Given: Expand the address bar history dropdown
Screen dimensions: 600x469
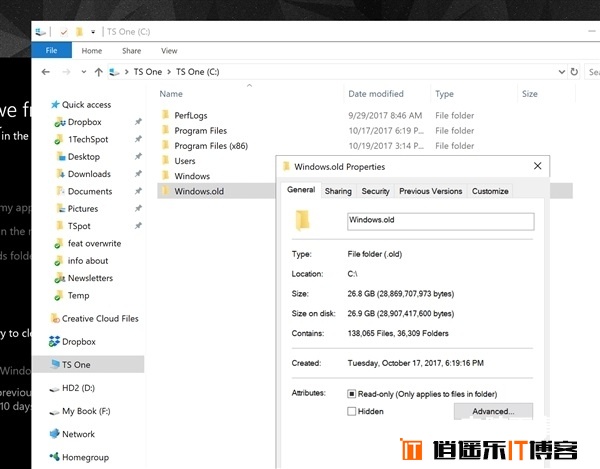Looking at the screenshot, I should click(x=561, y=72).
